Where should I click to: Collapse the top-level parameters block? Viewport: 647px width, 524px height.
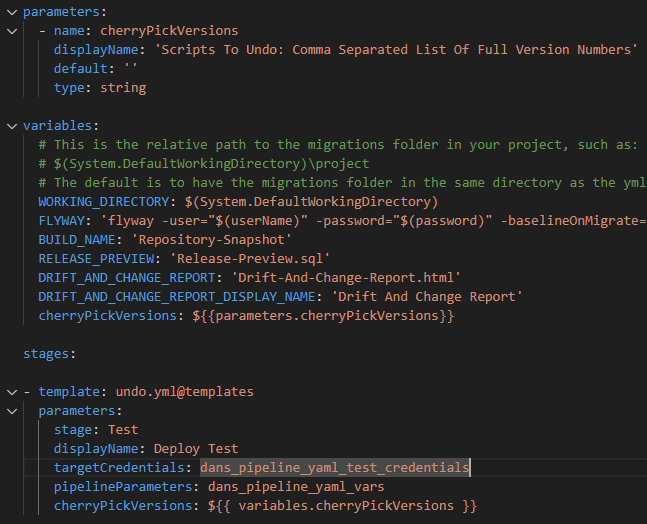[x=12, y=12]
